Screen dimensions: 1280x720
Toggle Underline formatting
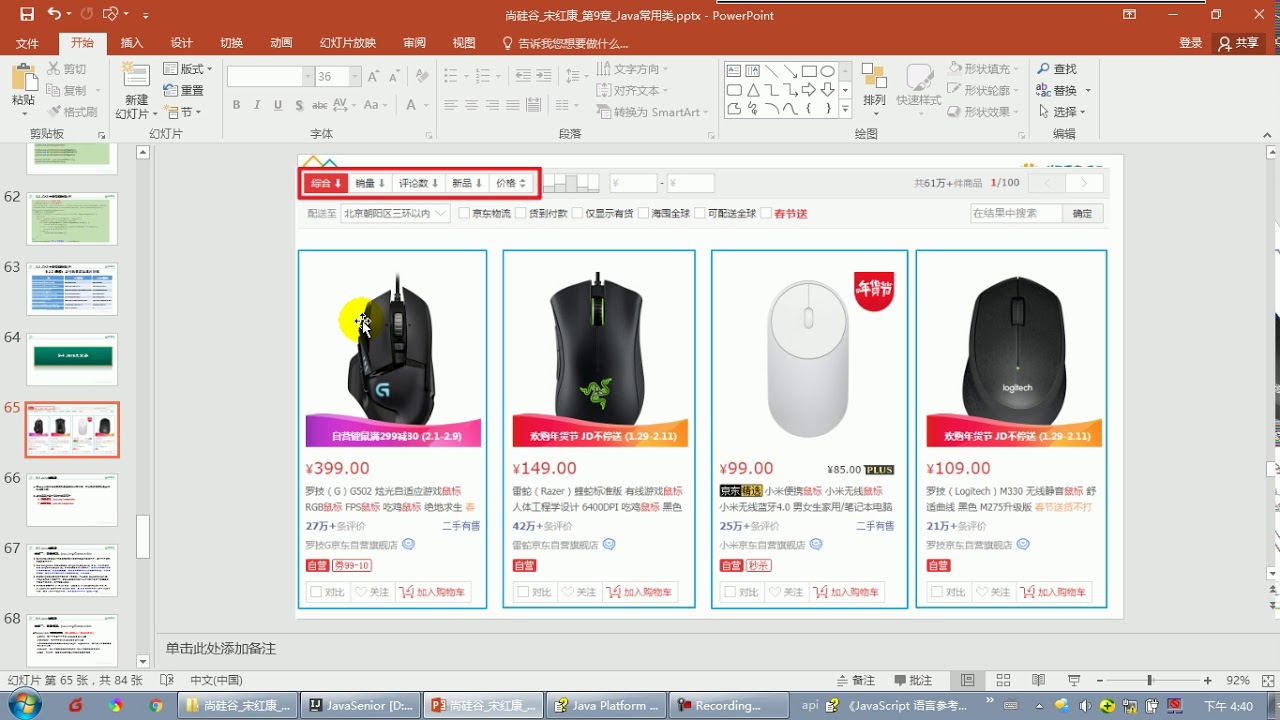(x=277, y=105)
